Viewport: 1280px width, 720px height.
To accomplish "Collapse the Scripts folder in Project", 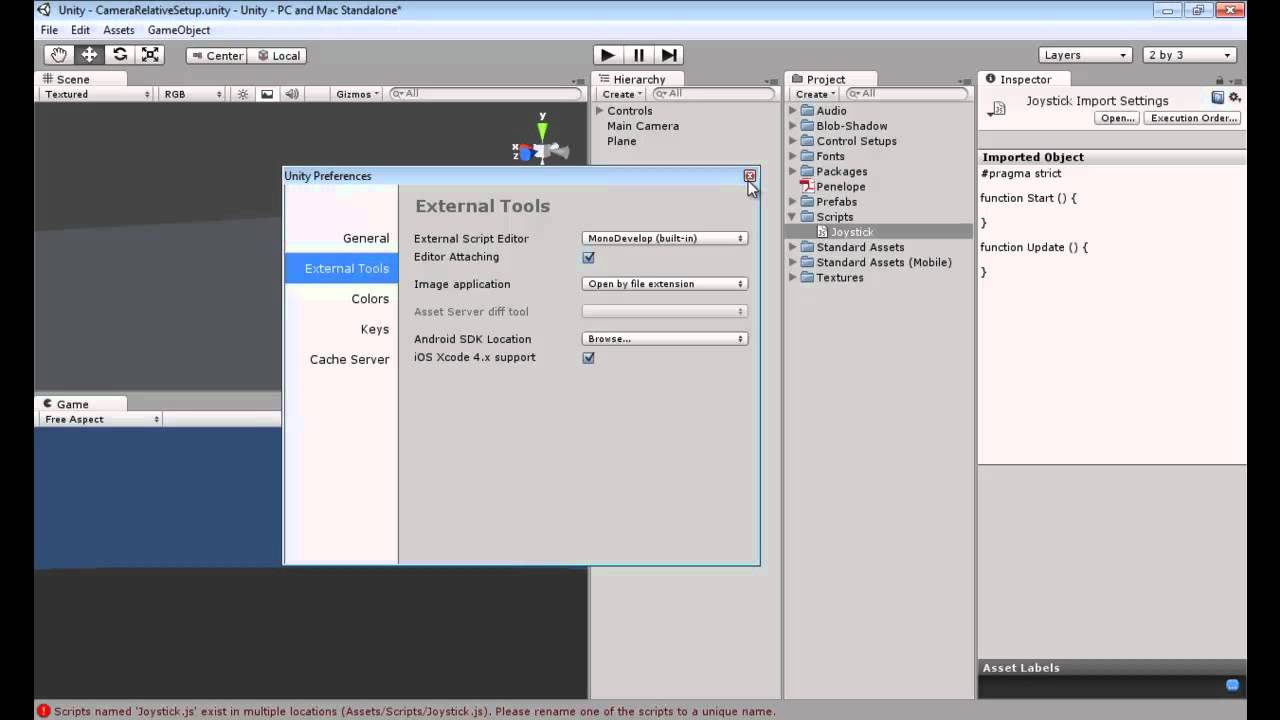I will [x=793, y=217].
